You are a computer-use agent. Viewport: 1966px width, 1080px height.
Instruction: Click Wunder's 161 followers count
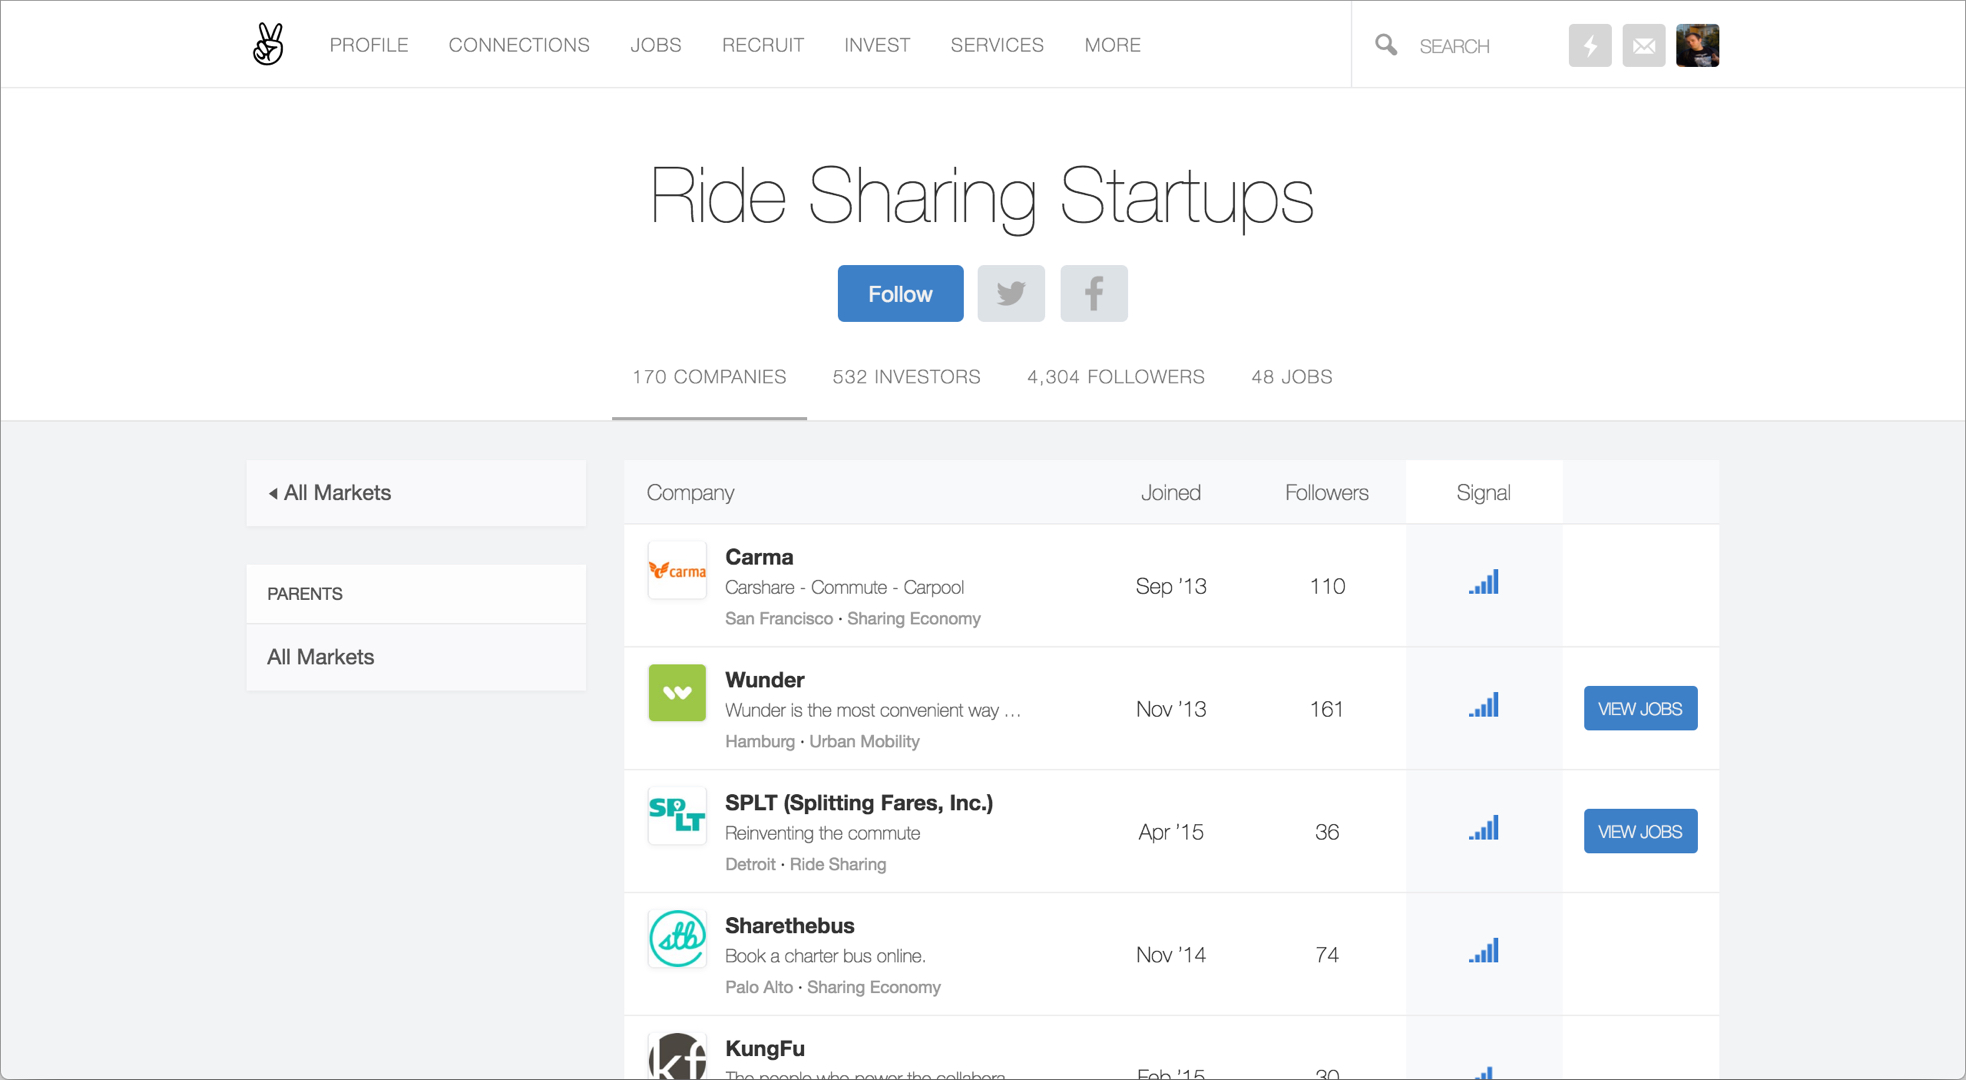(1327, 709)
